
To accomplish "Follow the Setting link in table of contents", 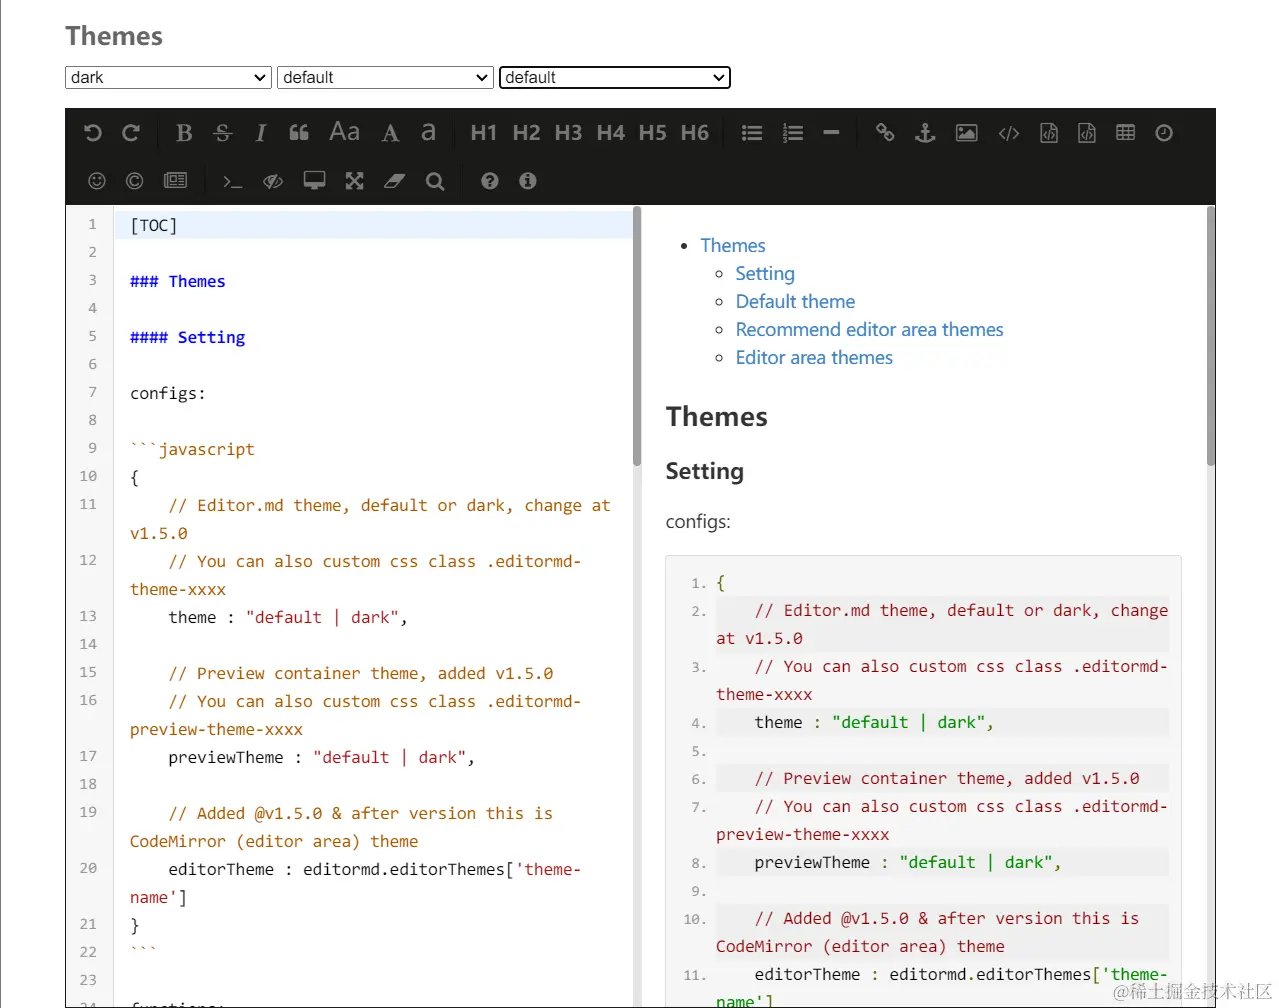I will click(765, 274).
